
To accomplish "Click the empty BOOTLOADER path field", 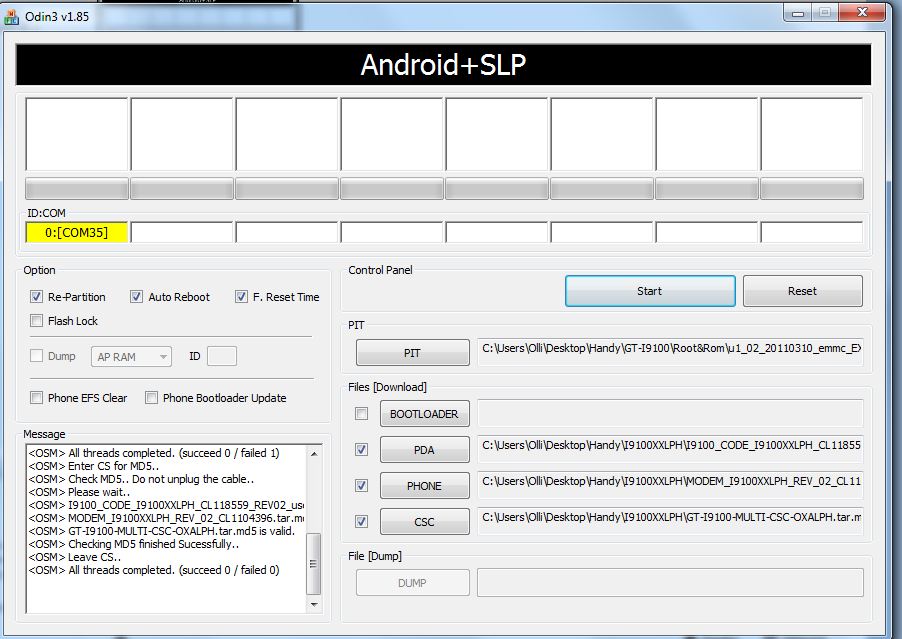I will pyautogui.click(x=670, y=413).
